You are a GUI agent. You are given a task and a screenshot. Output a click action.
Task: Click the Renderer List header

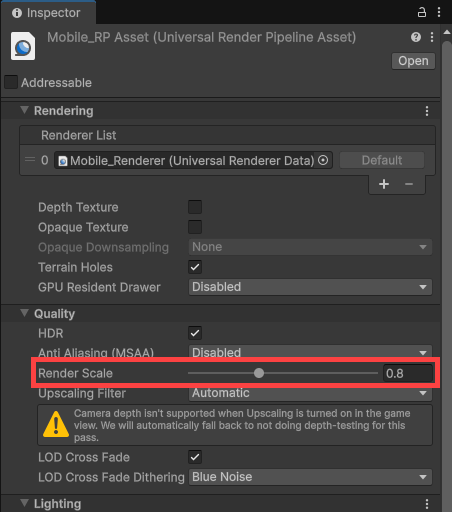[228, 135]
